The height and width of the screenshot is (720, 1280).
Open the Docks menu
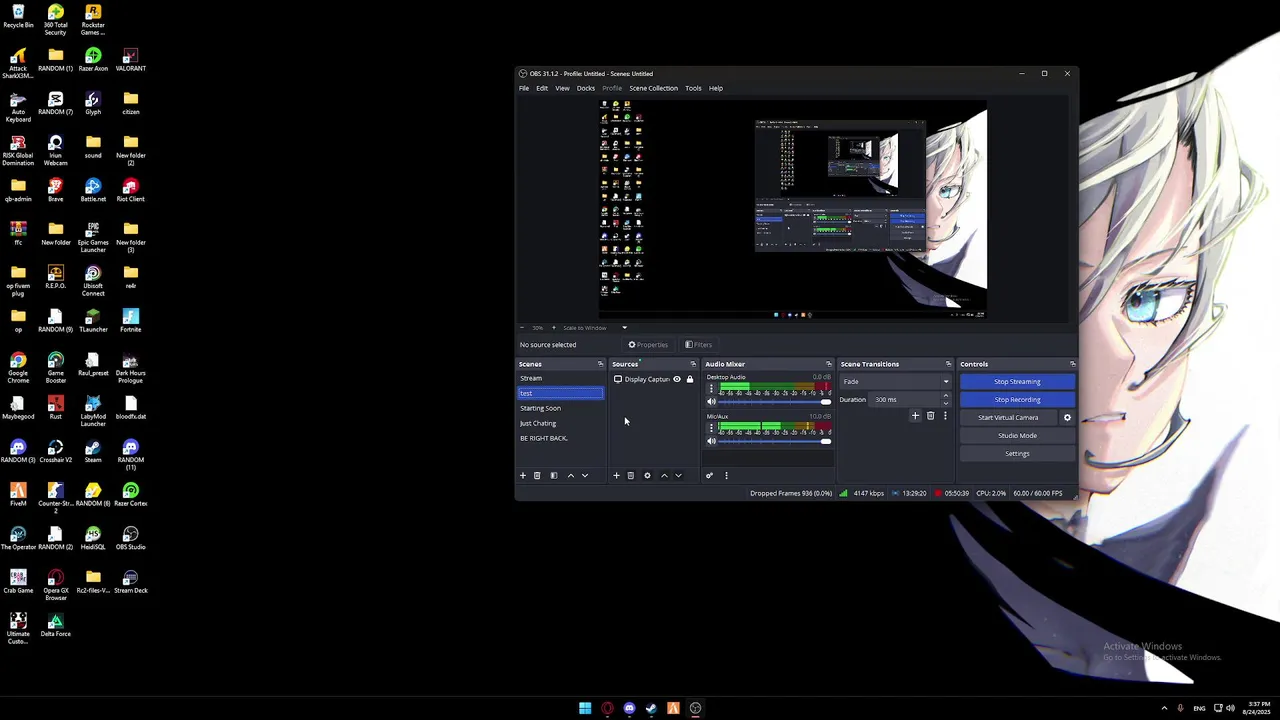click(x=586, y=88)
